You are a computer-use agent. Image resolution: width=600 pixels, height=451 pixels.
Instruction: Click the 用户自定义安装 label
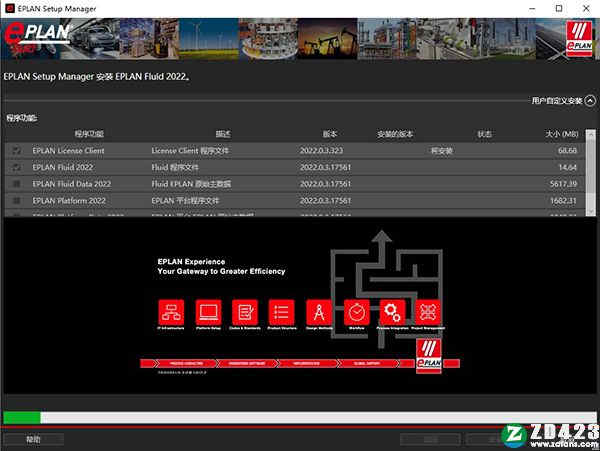click(557, 101)
